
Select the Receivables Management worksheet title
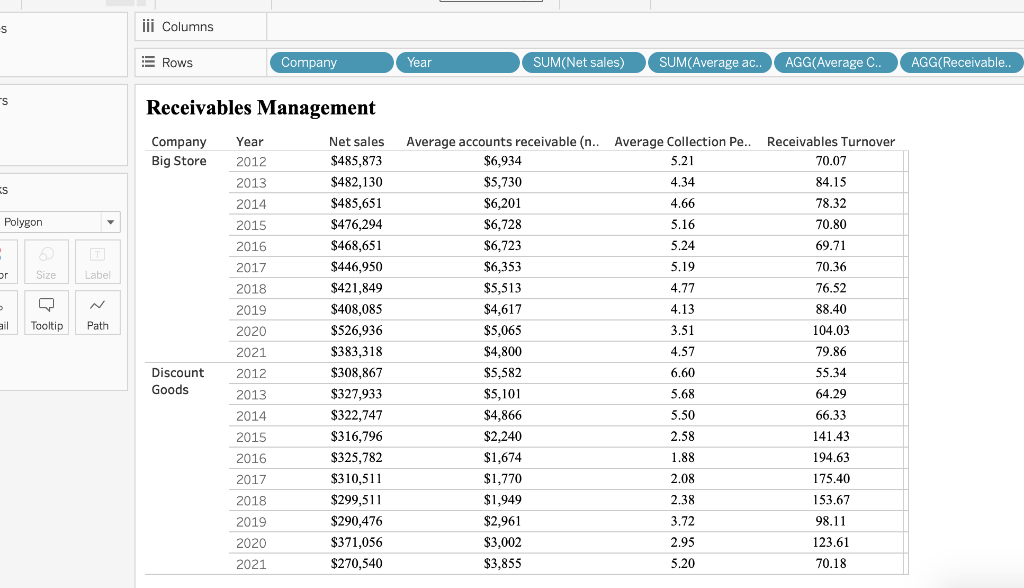(260, 107)
